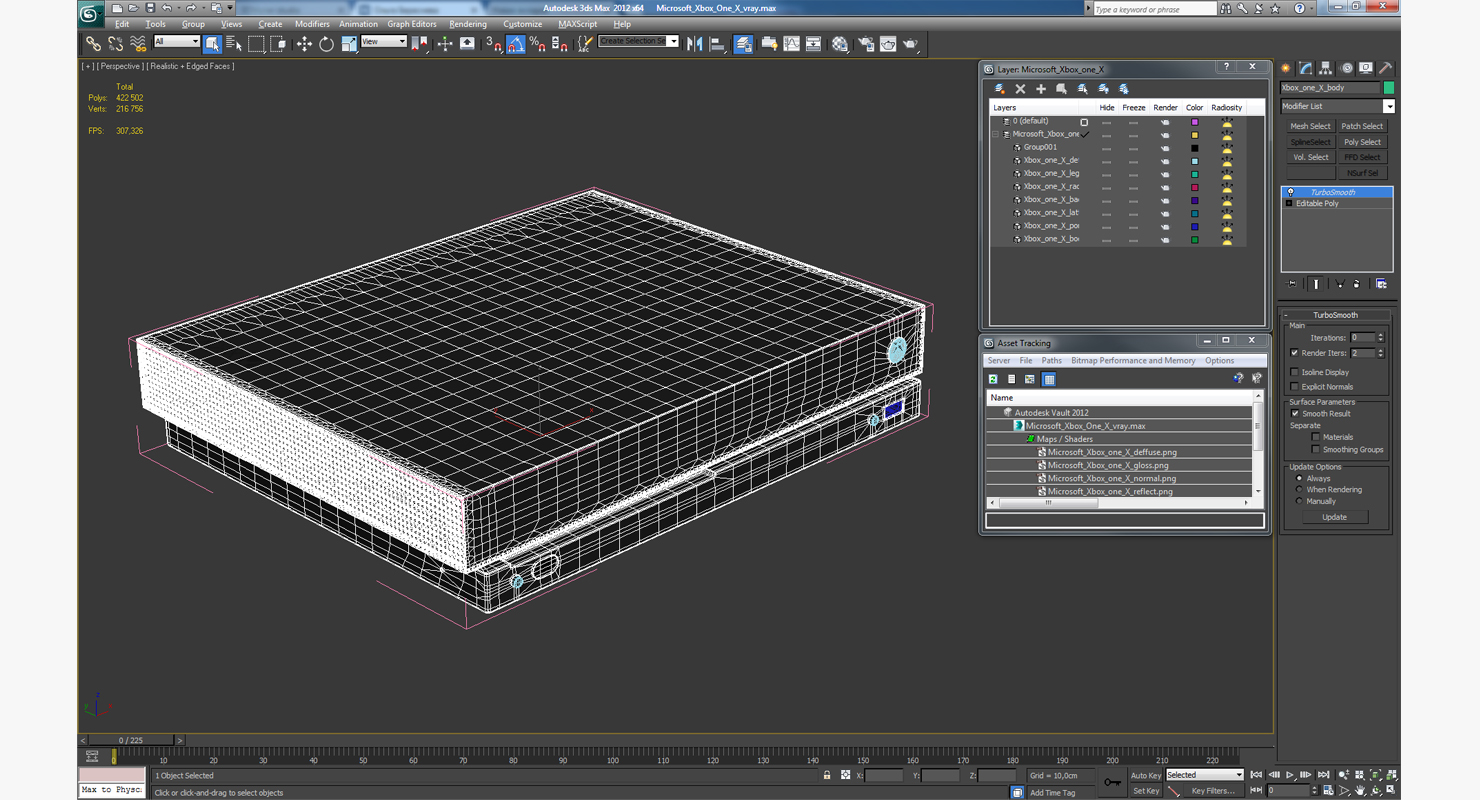
Task: Open the Modifiers menu
Action: [312, 24]
